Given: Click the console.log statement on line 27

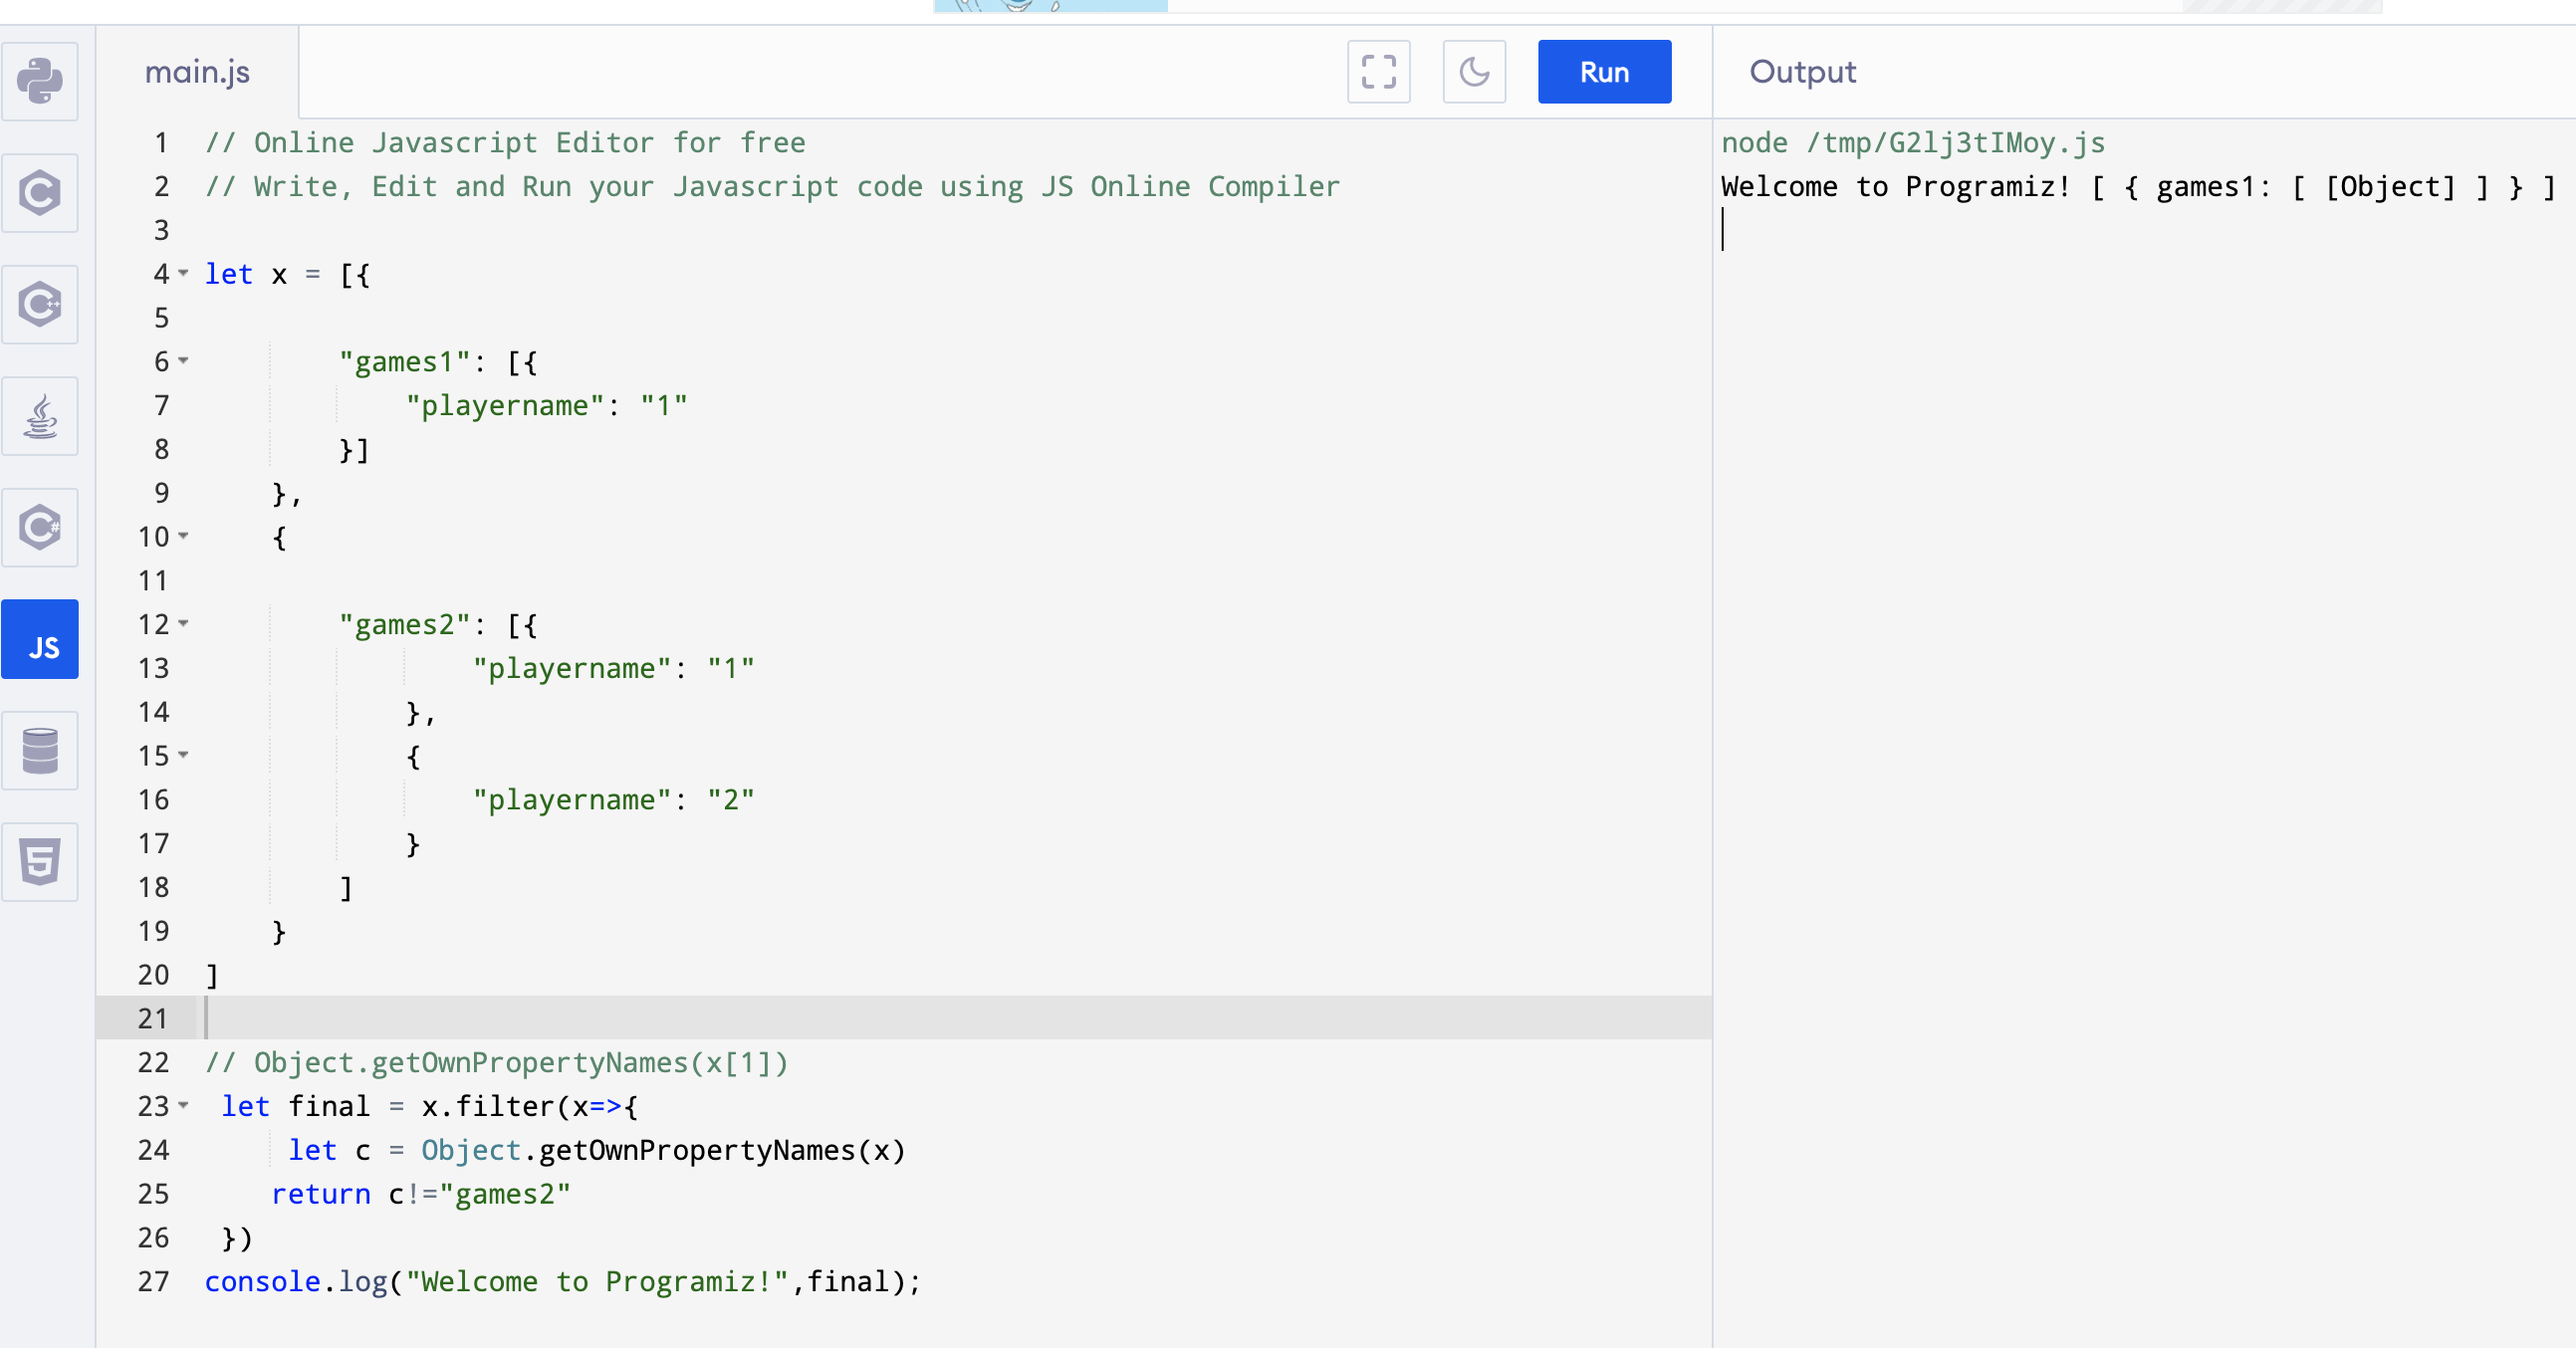Looking at the screenshot, I should coord(563,1282).
